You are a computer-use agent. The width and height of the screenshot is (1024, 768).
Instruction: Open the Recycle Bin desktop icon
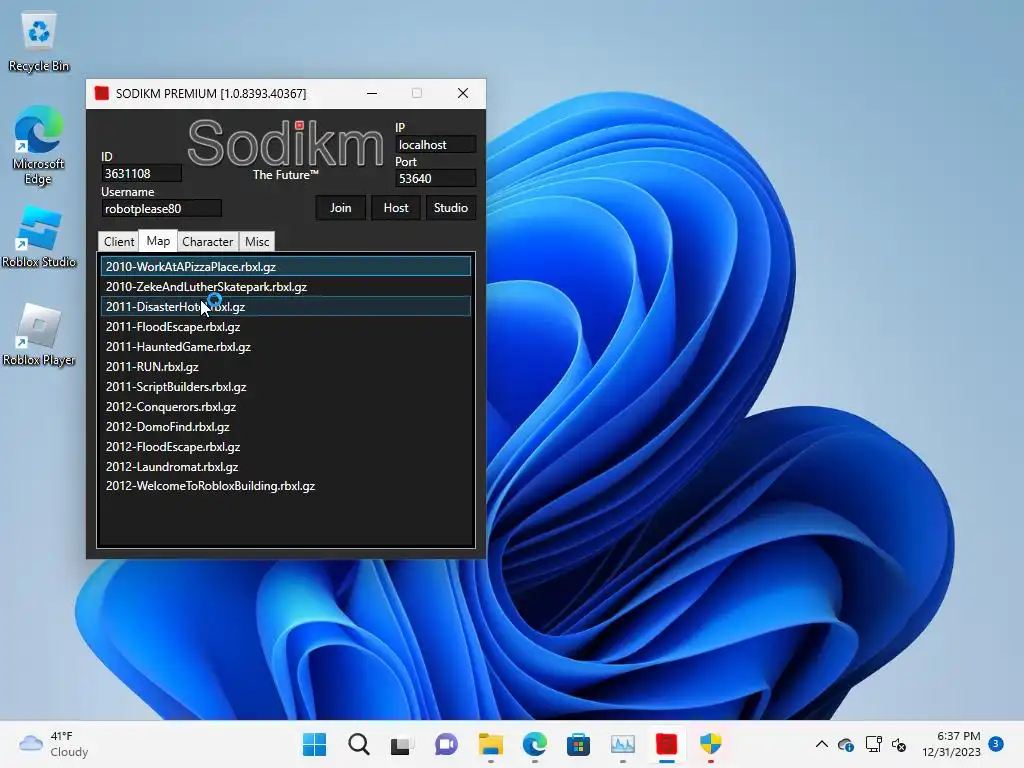coord(39,43)
